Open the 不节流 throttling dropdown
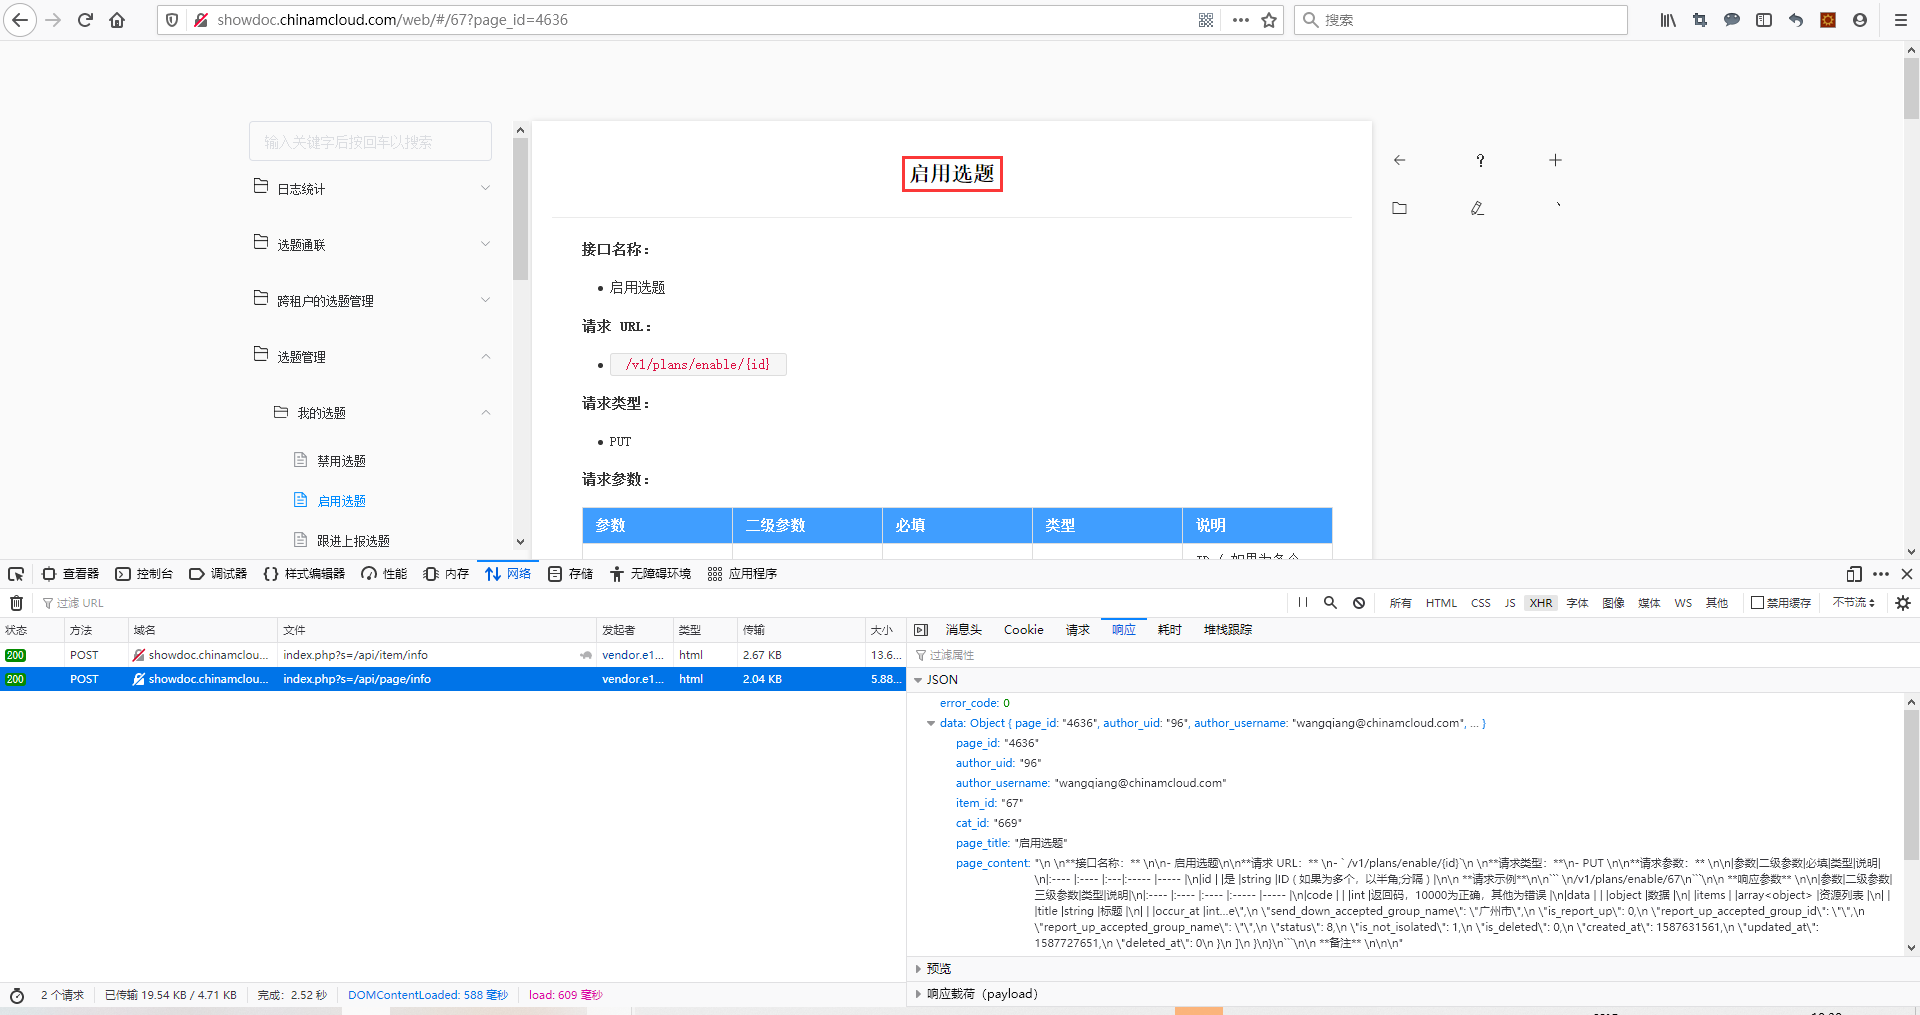1920x1015 pixels. [x=1853, y=603]
